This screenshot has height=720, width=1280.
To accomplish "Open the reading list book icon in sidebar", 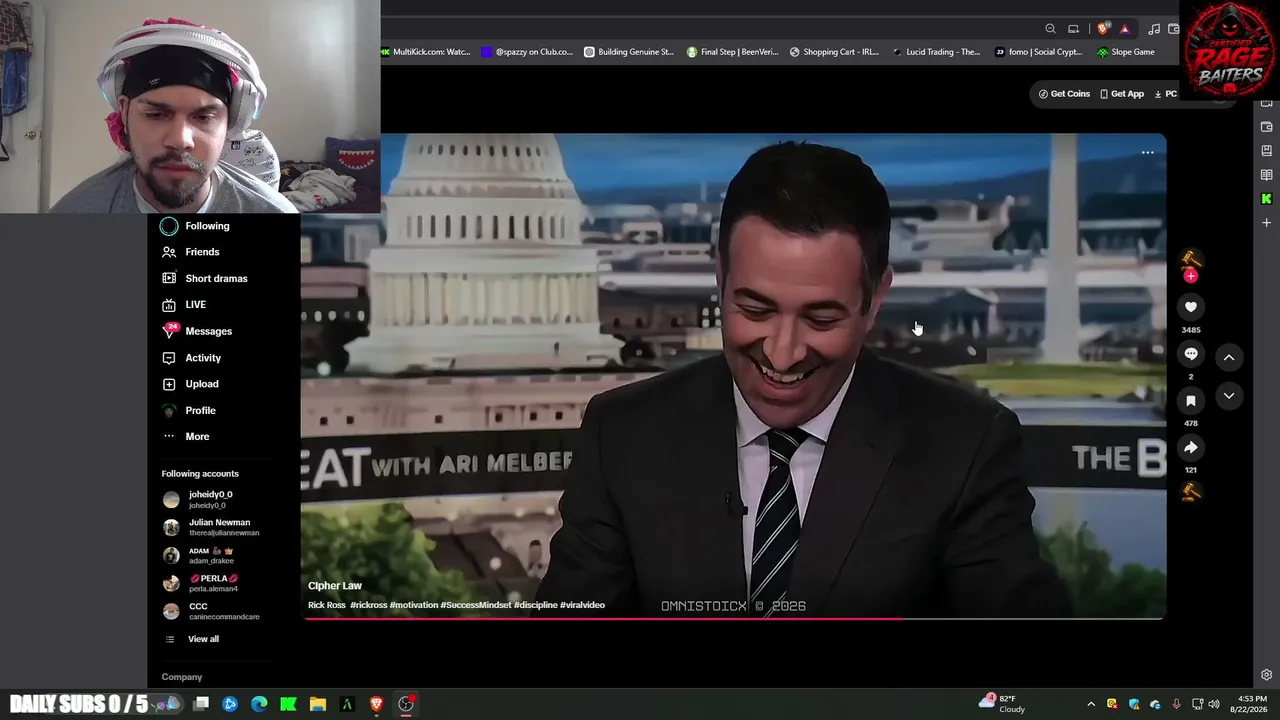I will tap(1267, 175).
